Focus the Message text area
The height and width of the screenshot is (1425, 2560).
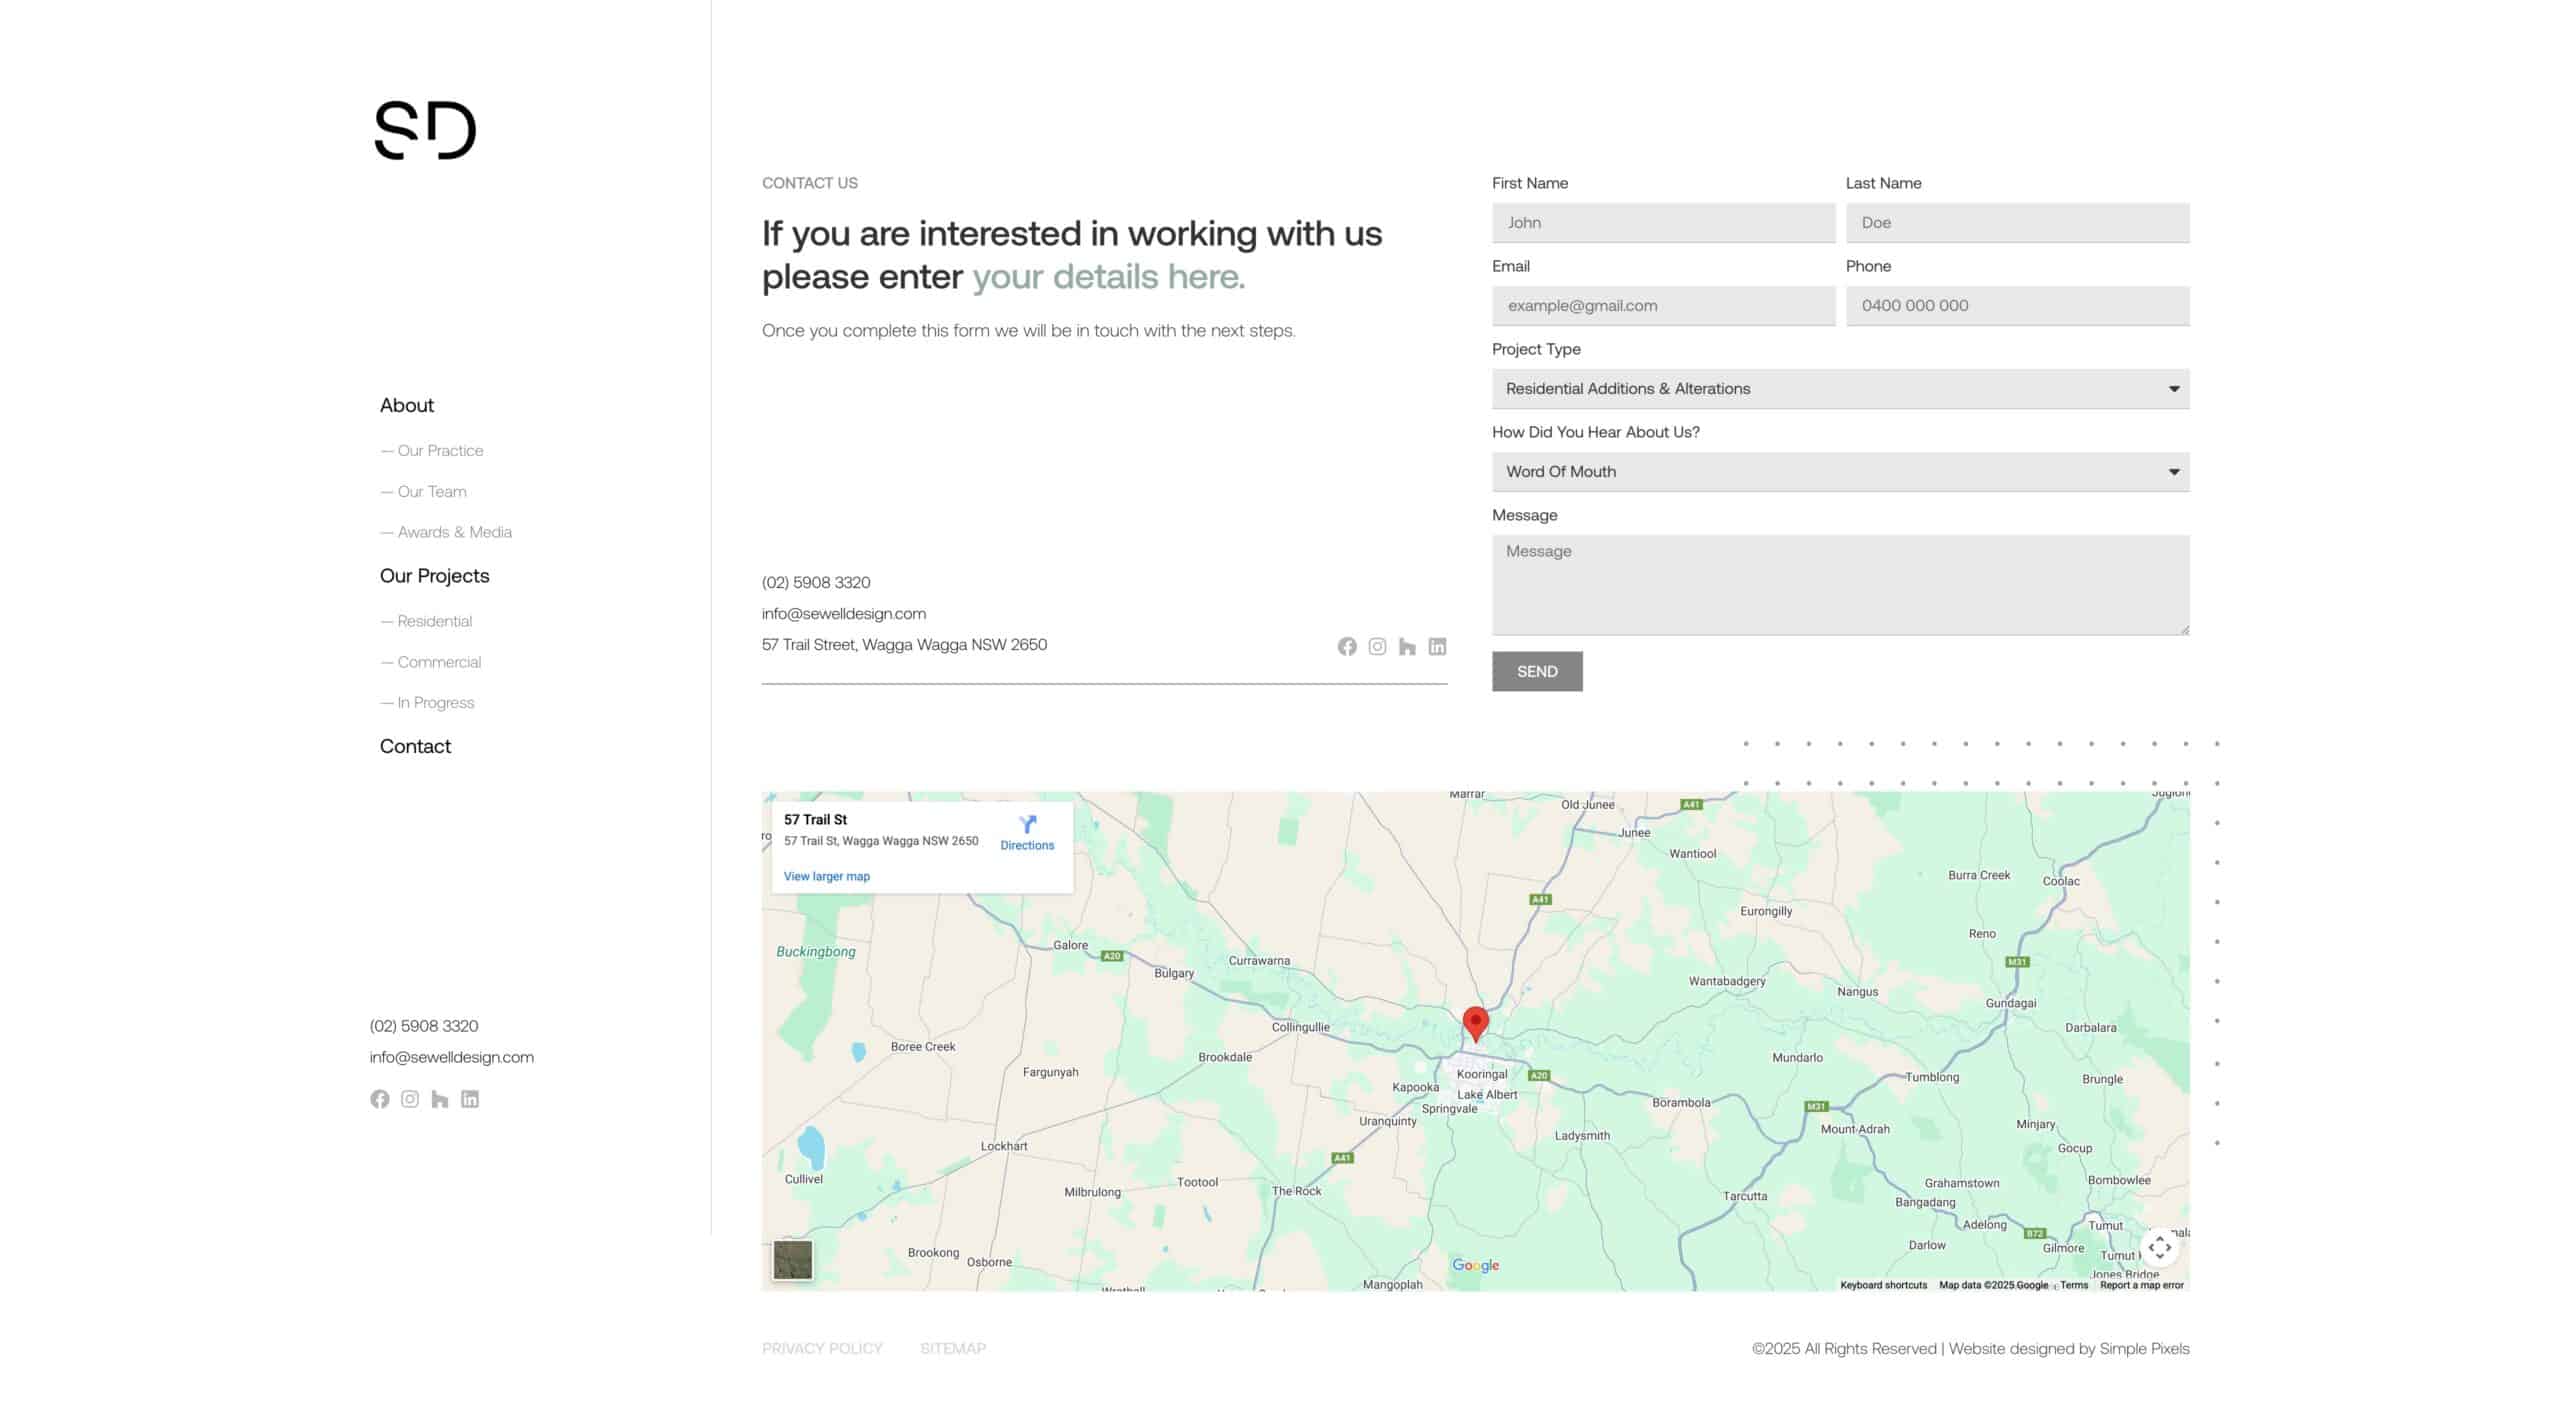(x=1840, y=585)
